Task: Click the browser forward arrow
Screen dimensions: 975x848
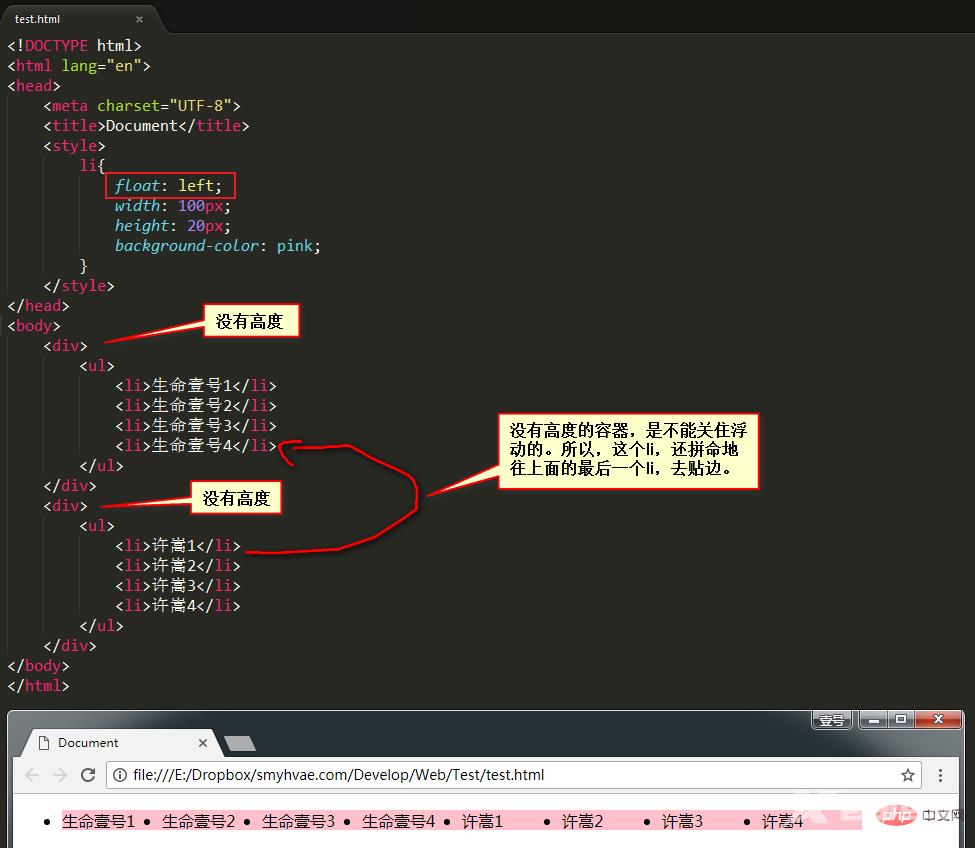Action: pos(60,775)
